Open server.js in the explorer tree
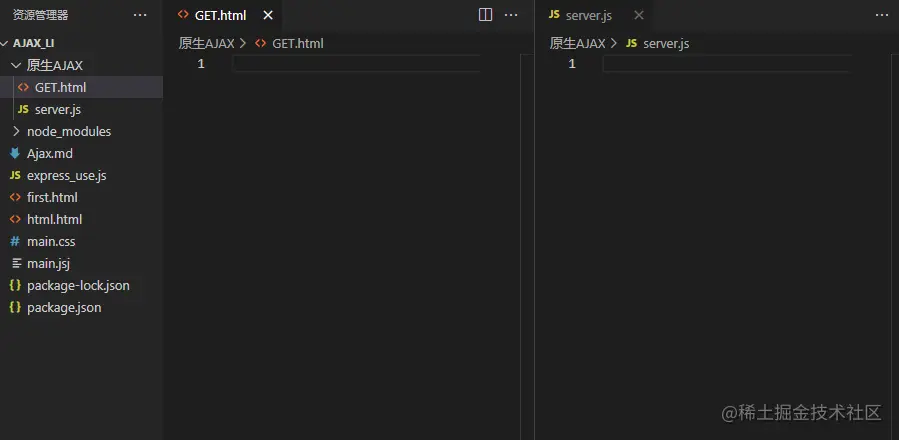 tap(81, 109)
